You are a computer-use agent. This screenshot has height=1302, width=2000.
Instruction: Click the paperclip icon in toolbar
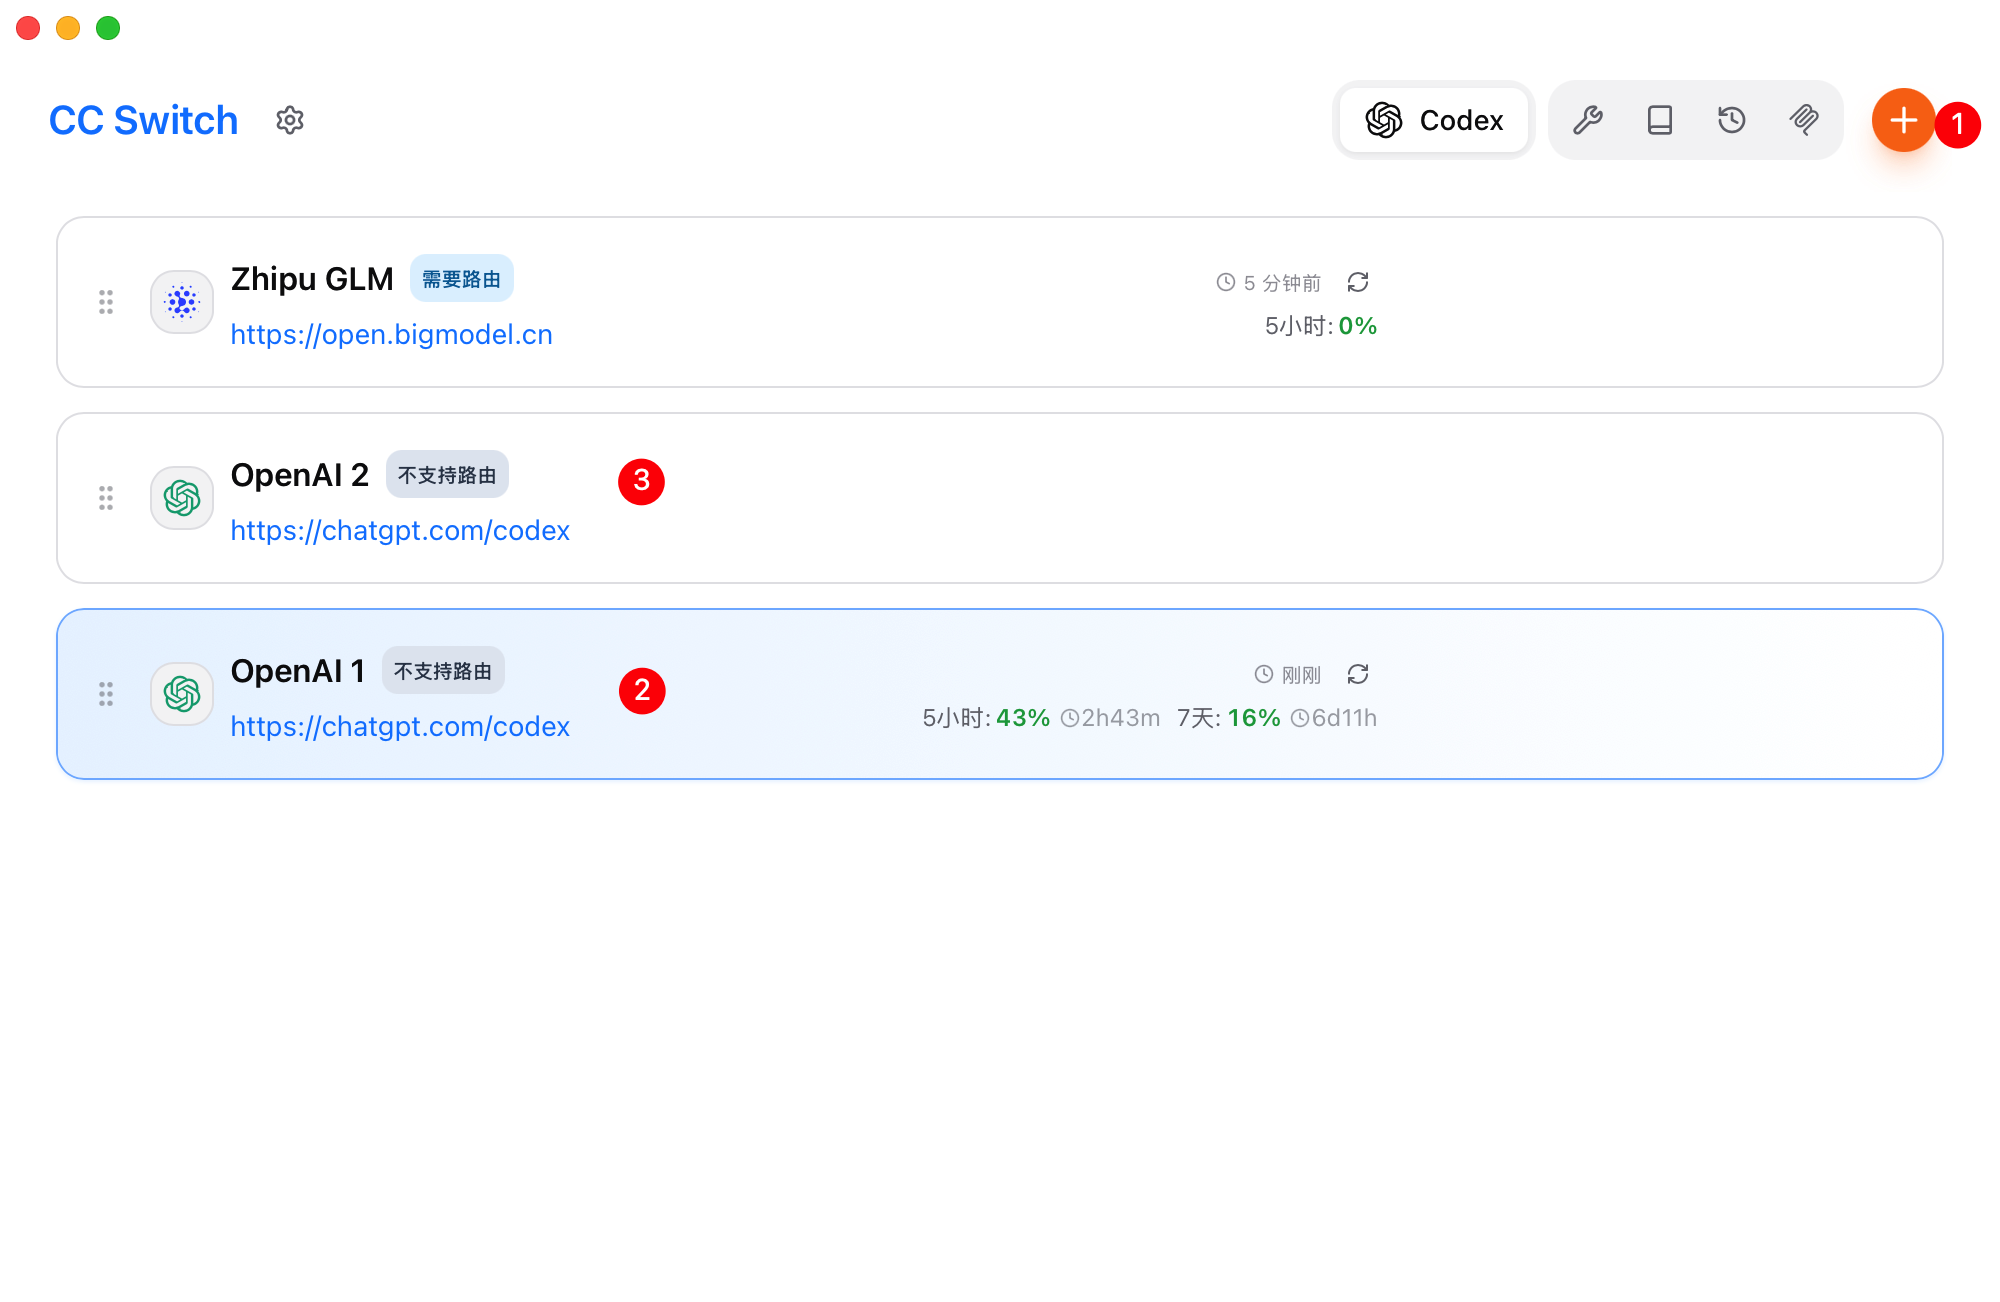click(1804, 120)
